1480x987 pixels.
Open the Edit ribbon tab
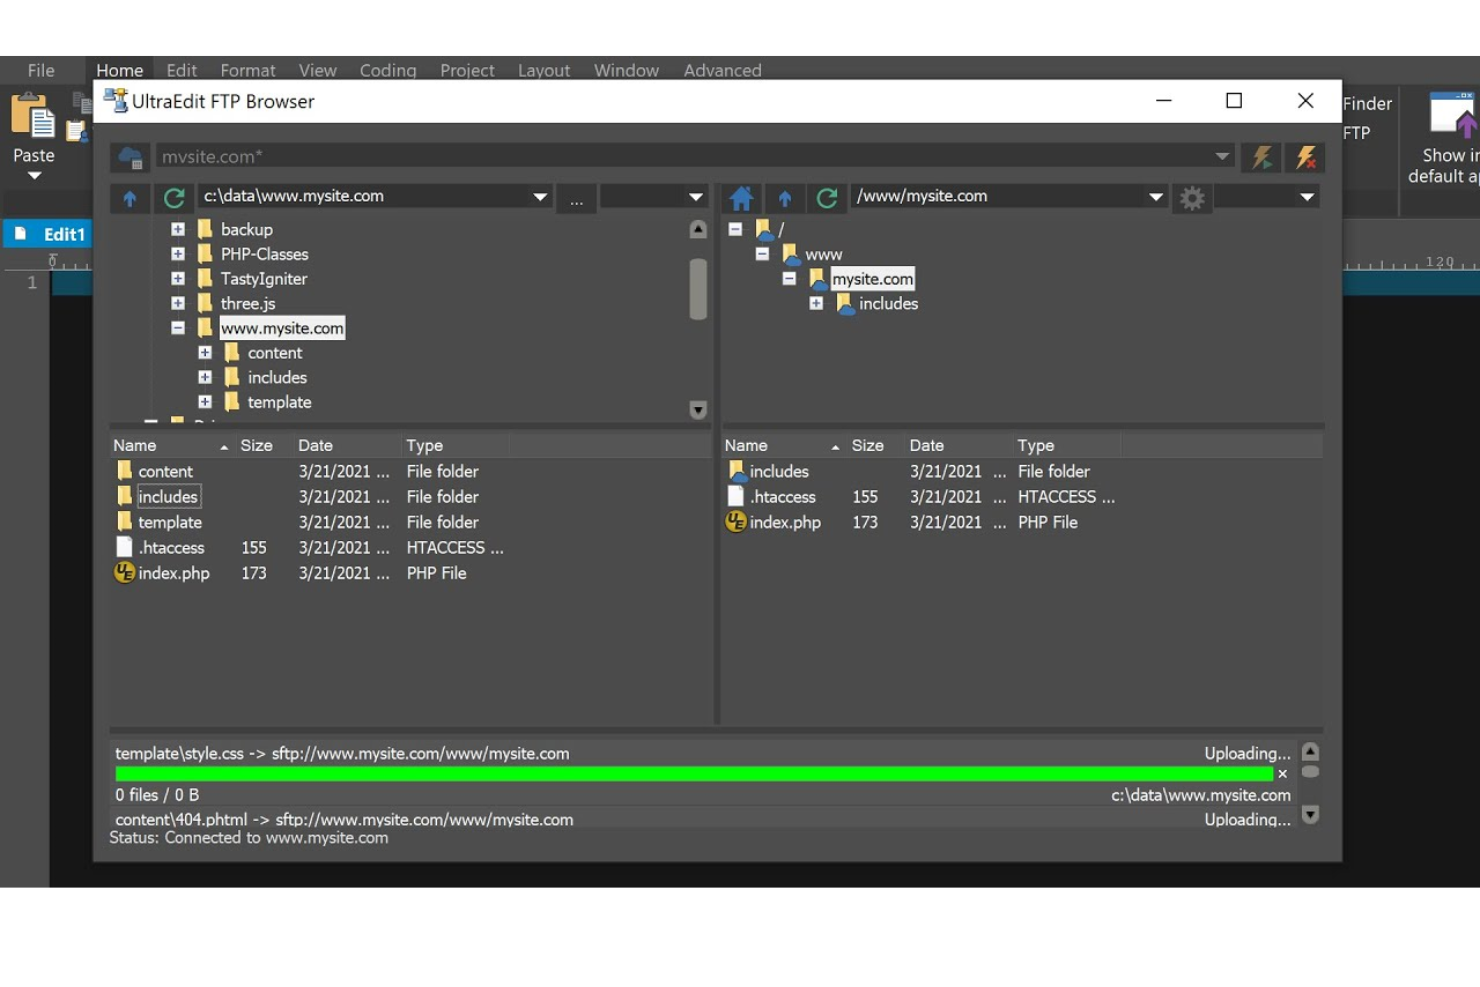pos(182,70)
